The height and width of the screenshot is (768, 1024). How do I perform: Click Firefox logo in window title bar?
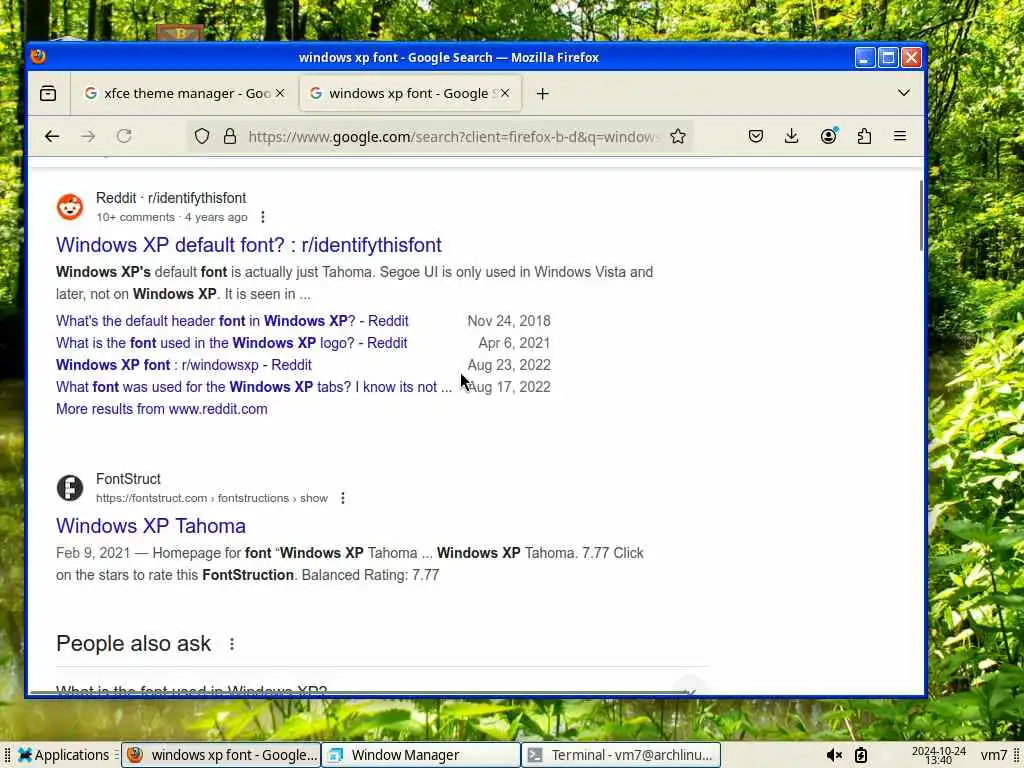pos(38,57)
